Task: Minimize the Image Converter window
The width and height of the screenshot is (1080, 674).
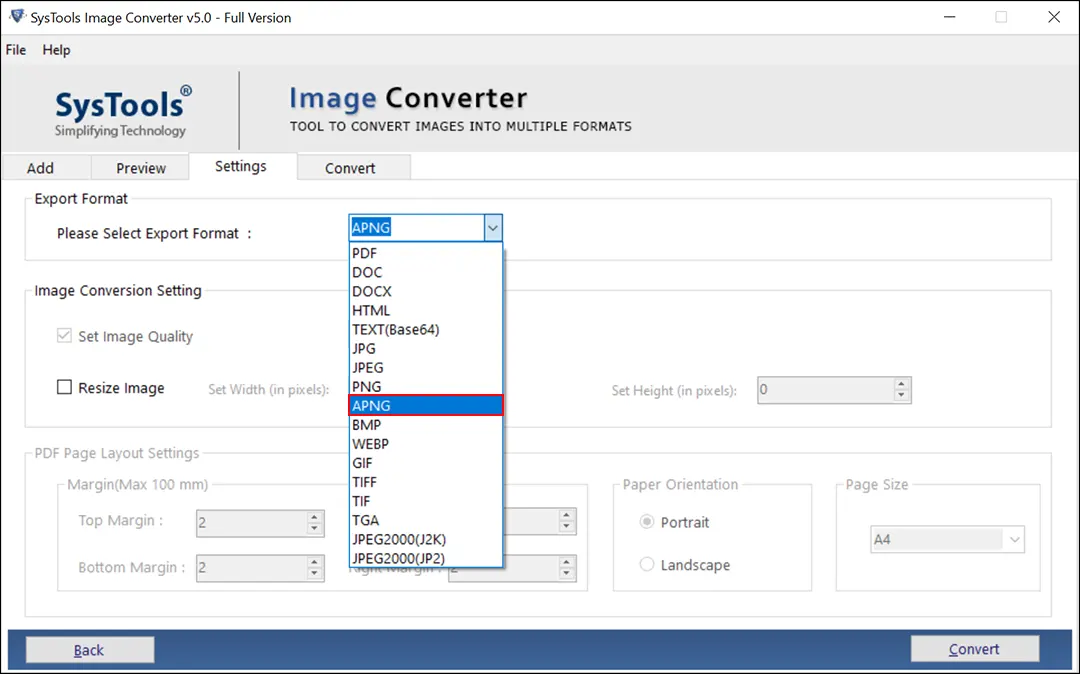Action: (x=949, y=17)
